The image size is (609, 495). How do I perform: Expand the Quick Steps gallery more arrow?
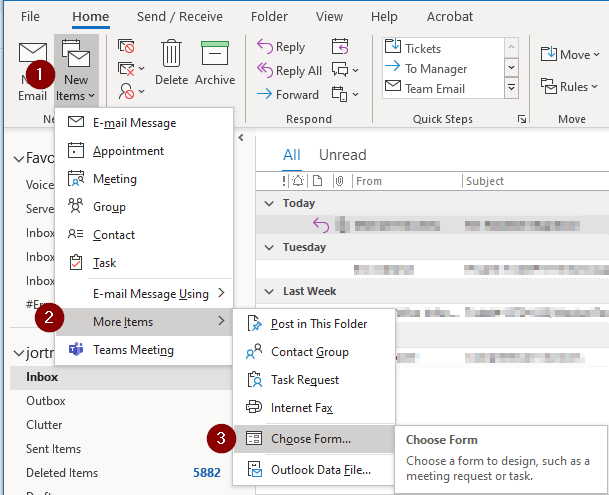click(512, 88)
